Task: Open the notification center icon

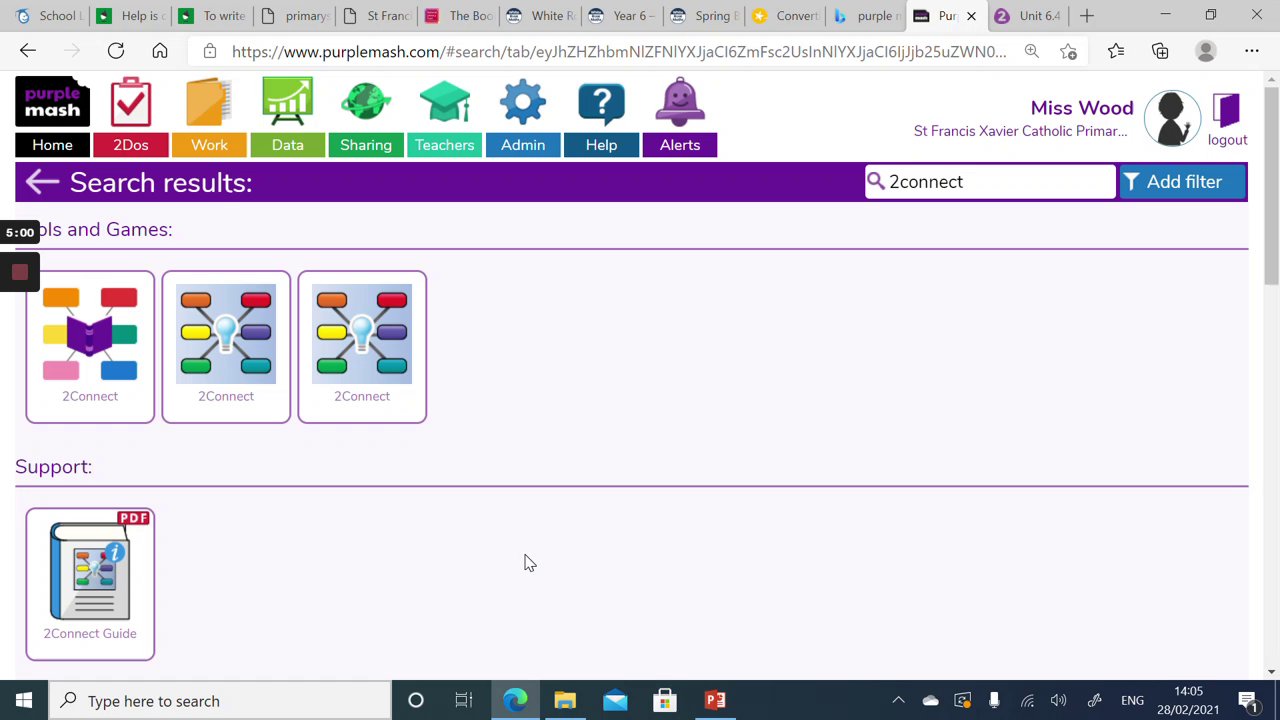Action: [1249, 701]
